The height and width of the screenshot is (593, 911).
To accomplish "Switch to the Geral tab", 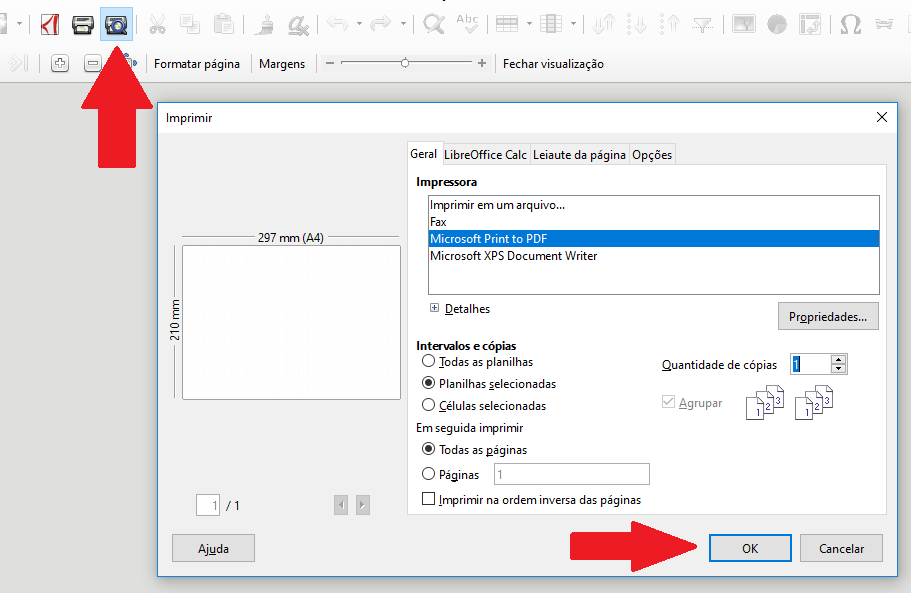I will 424,154.
